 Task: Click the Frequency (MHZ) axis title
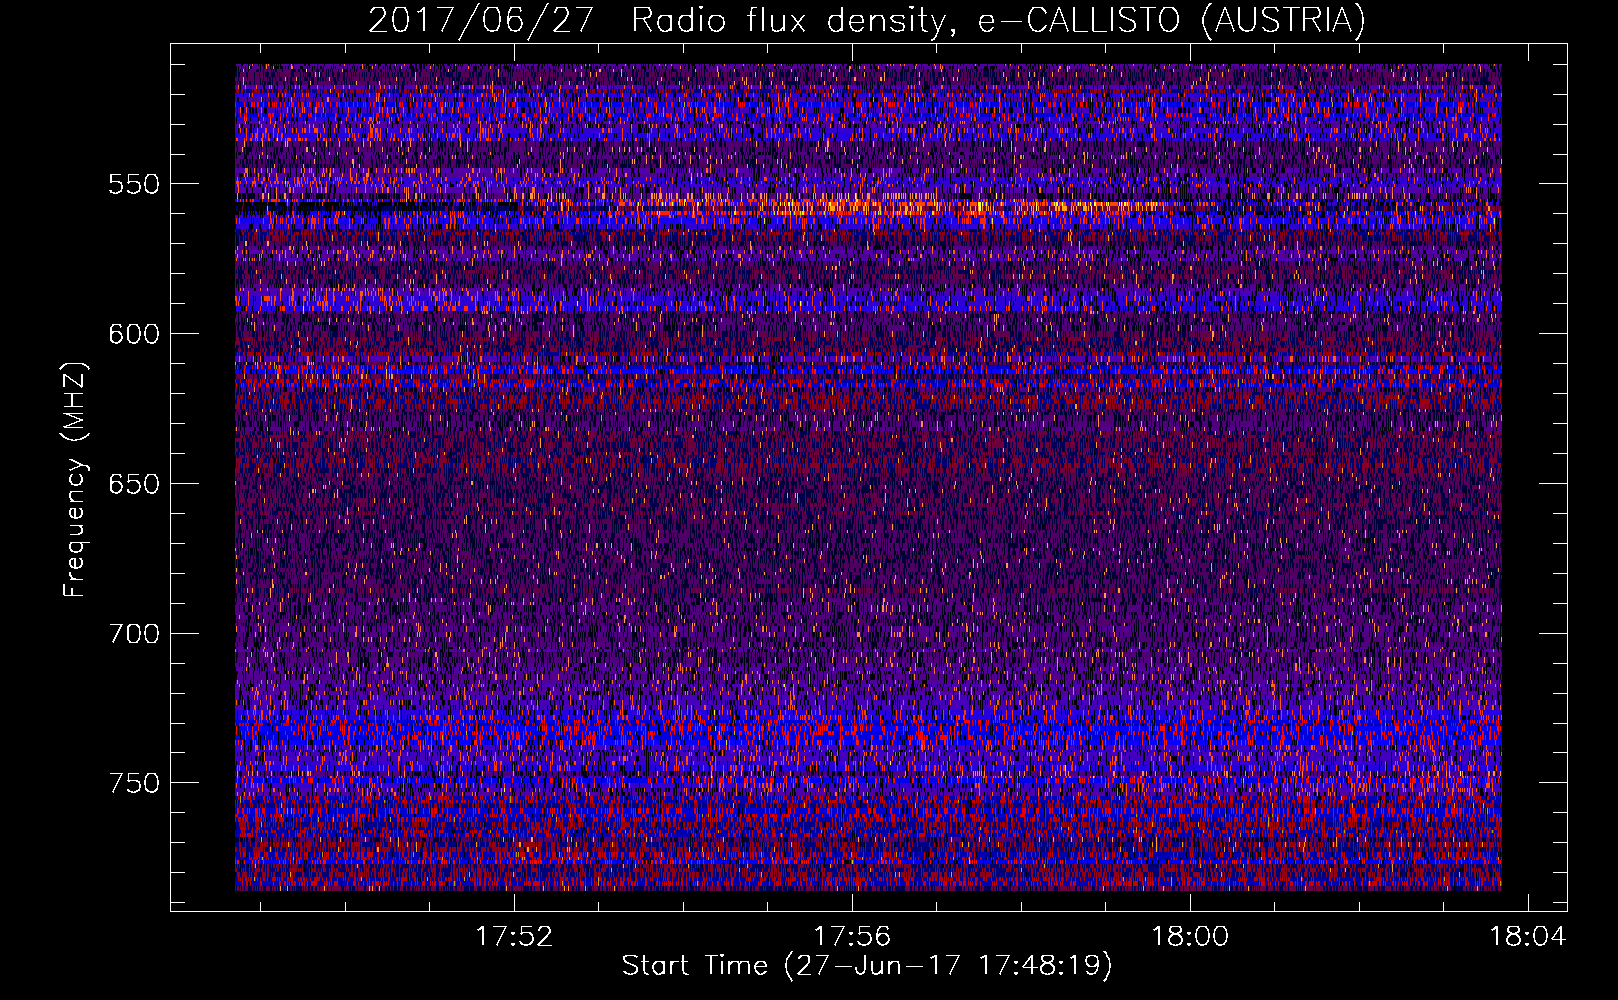coord(75,479)
